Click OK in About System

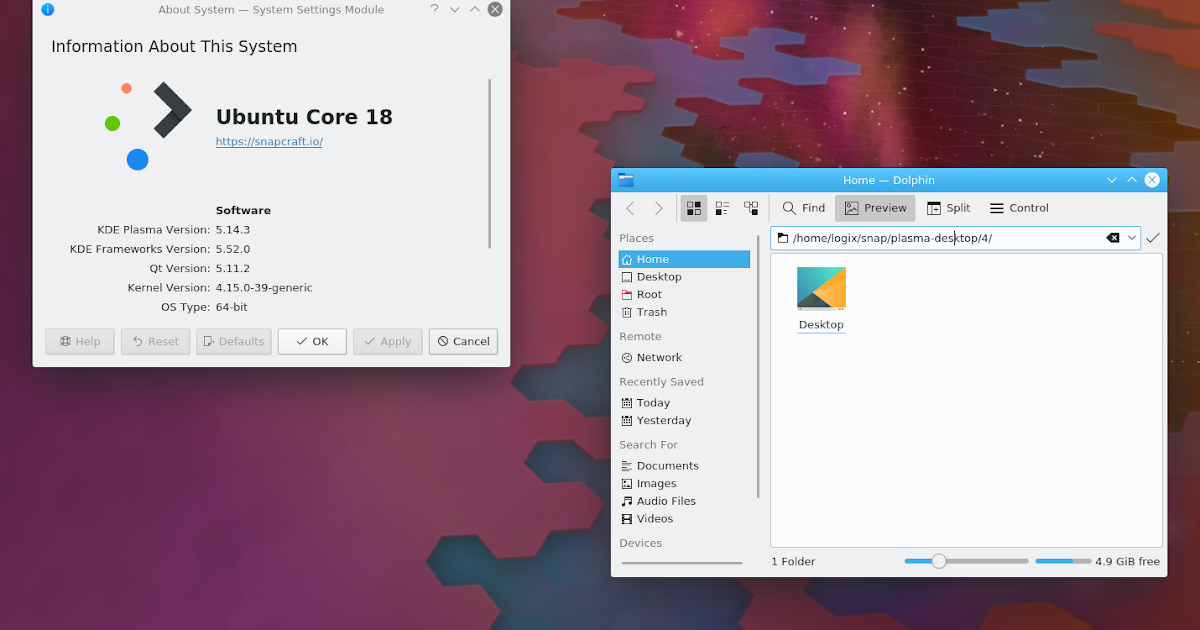coord(312,341)
